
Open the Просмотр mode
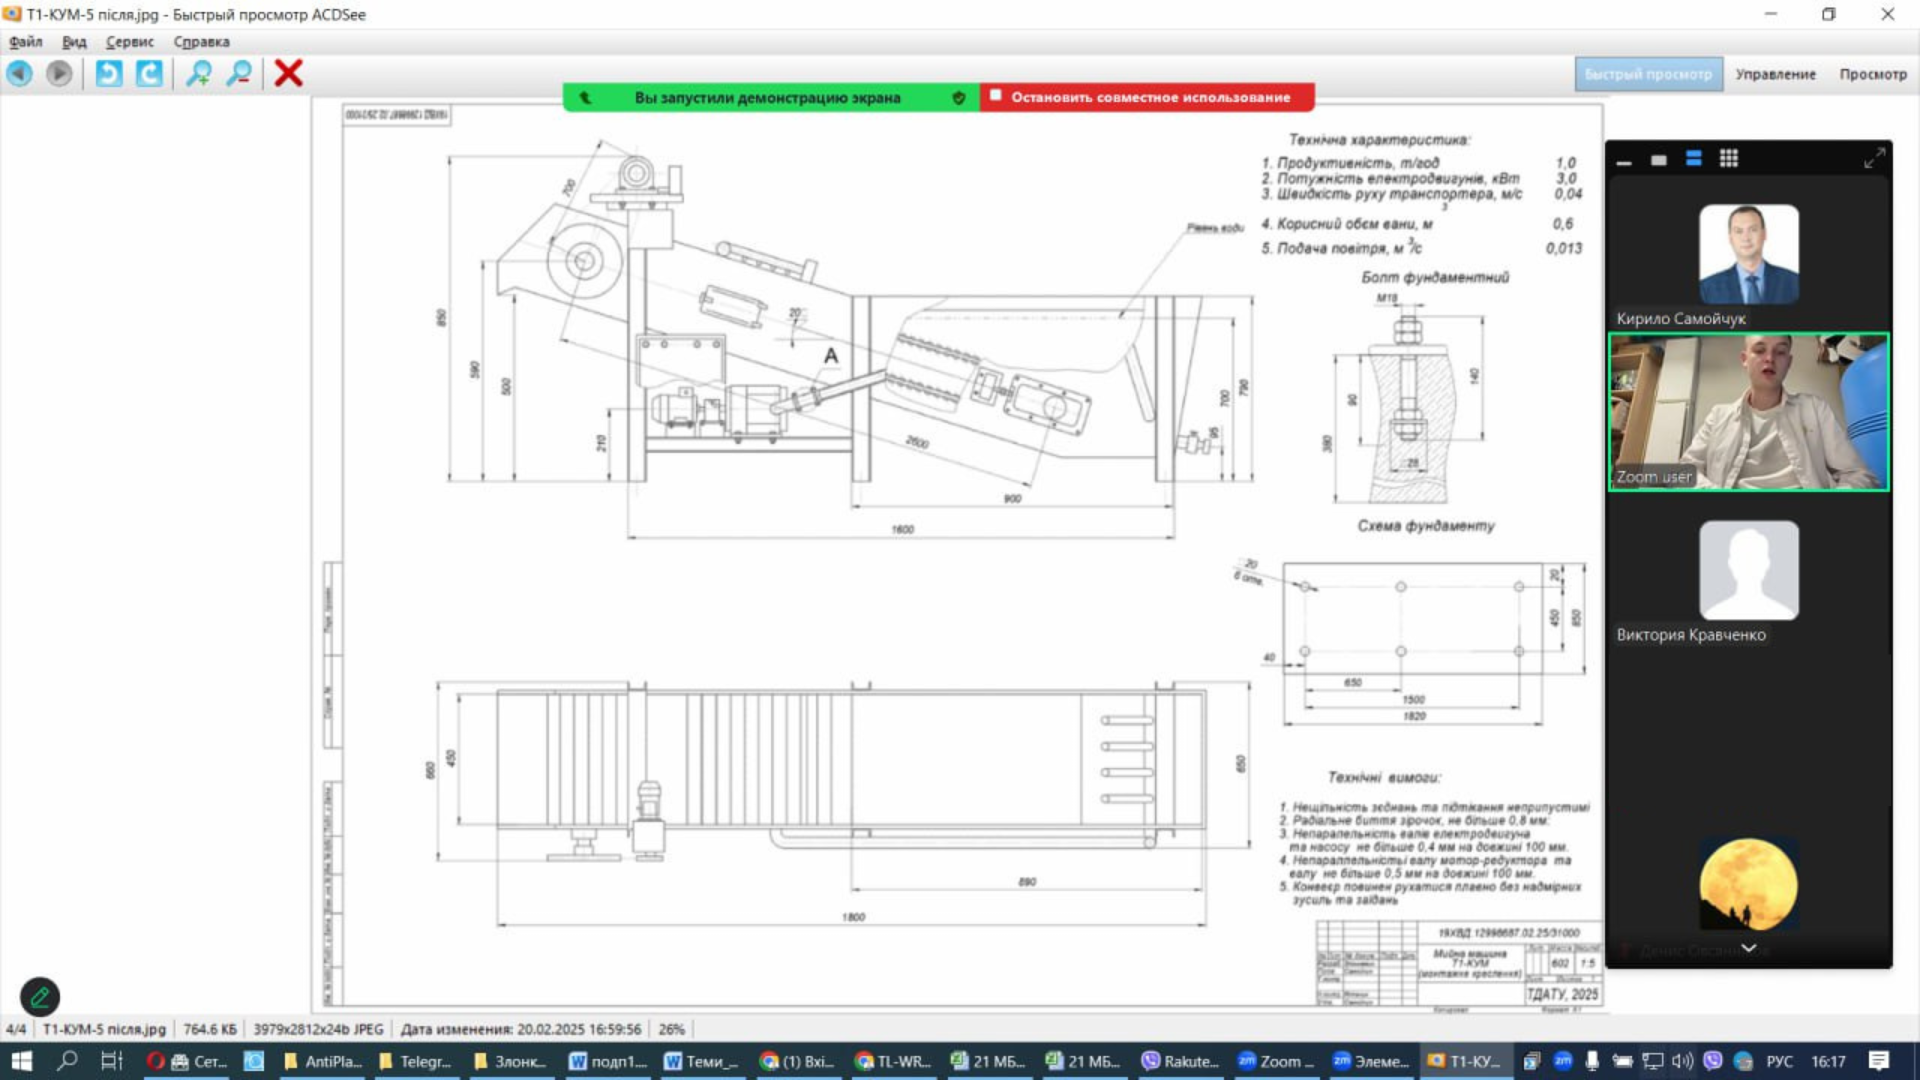1872,74
